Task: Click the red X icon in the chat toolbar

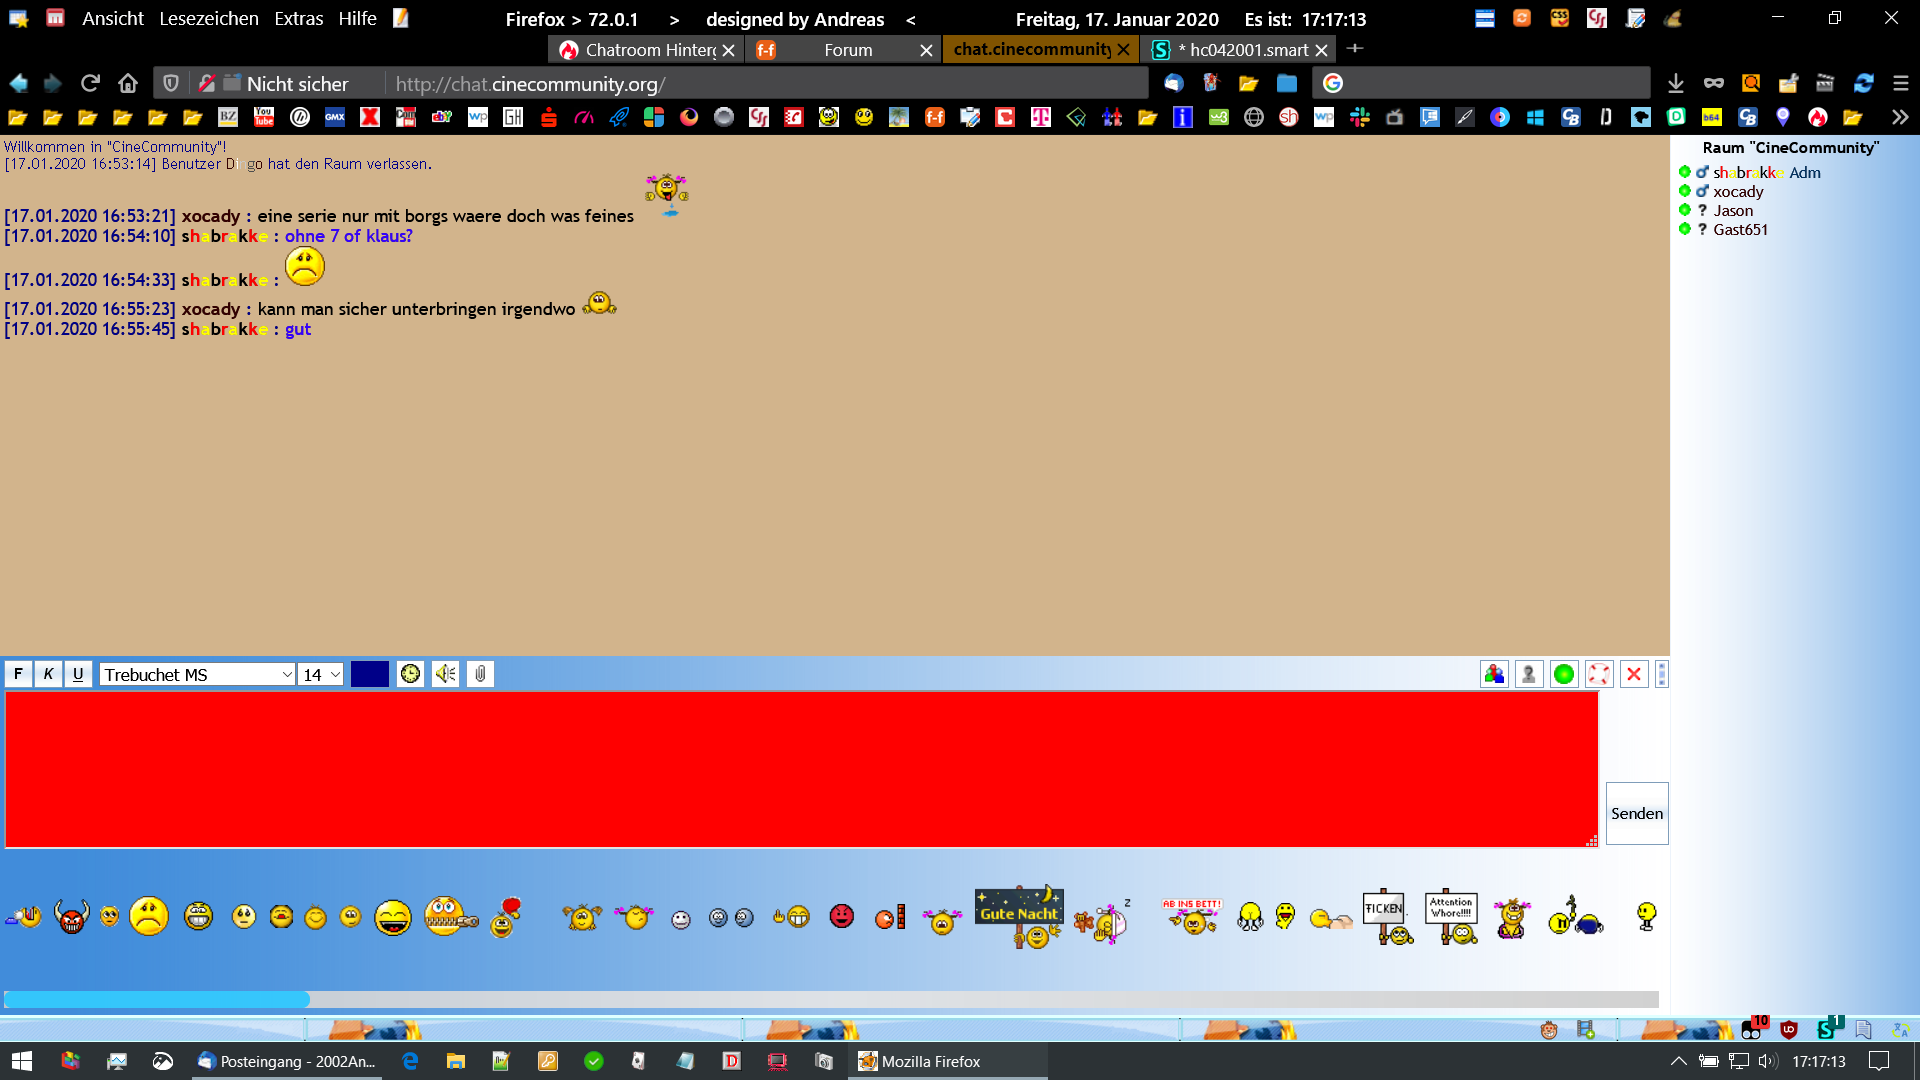Action: click(x=1634, y=674)
